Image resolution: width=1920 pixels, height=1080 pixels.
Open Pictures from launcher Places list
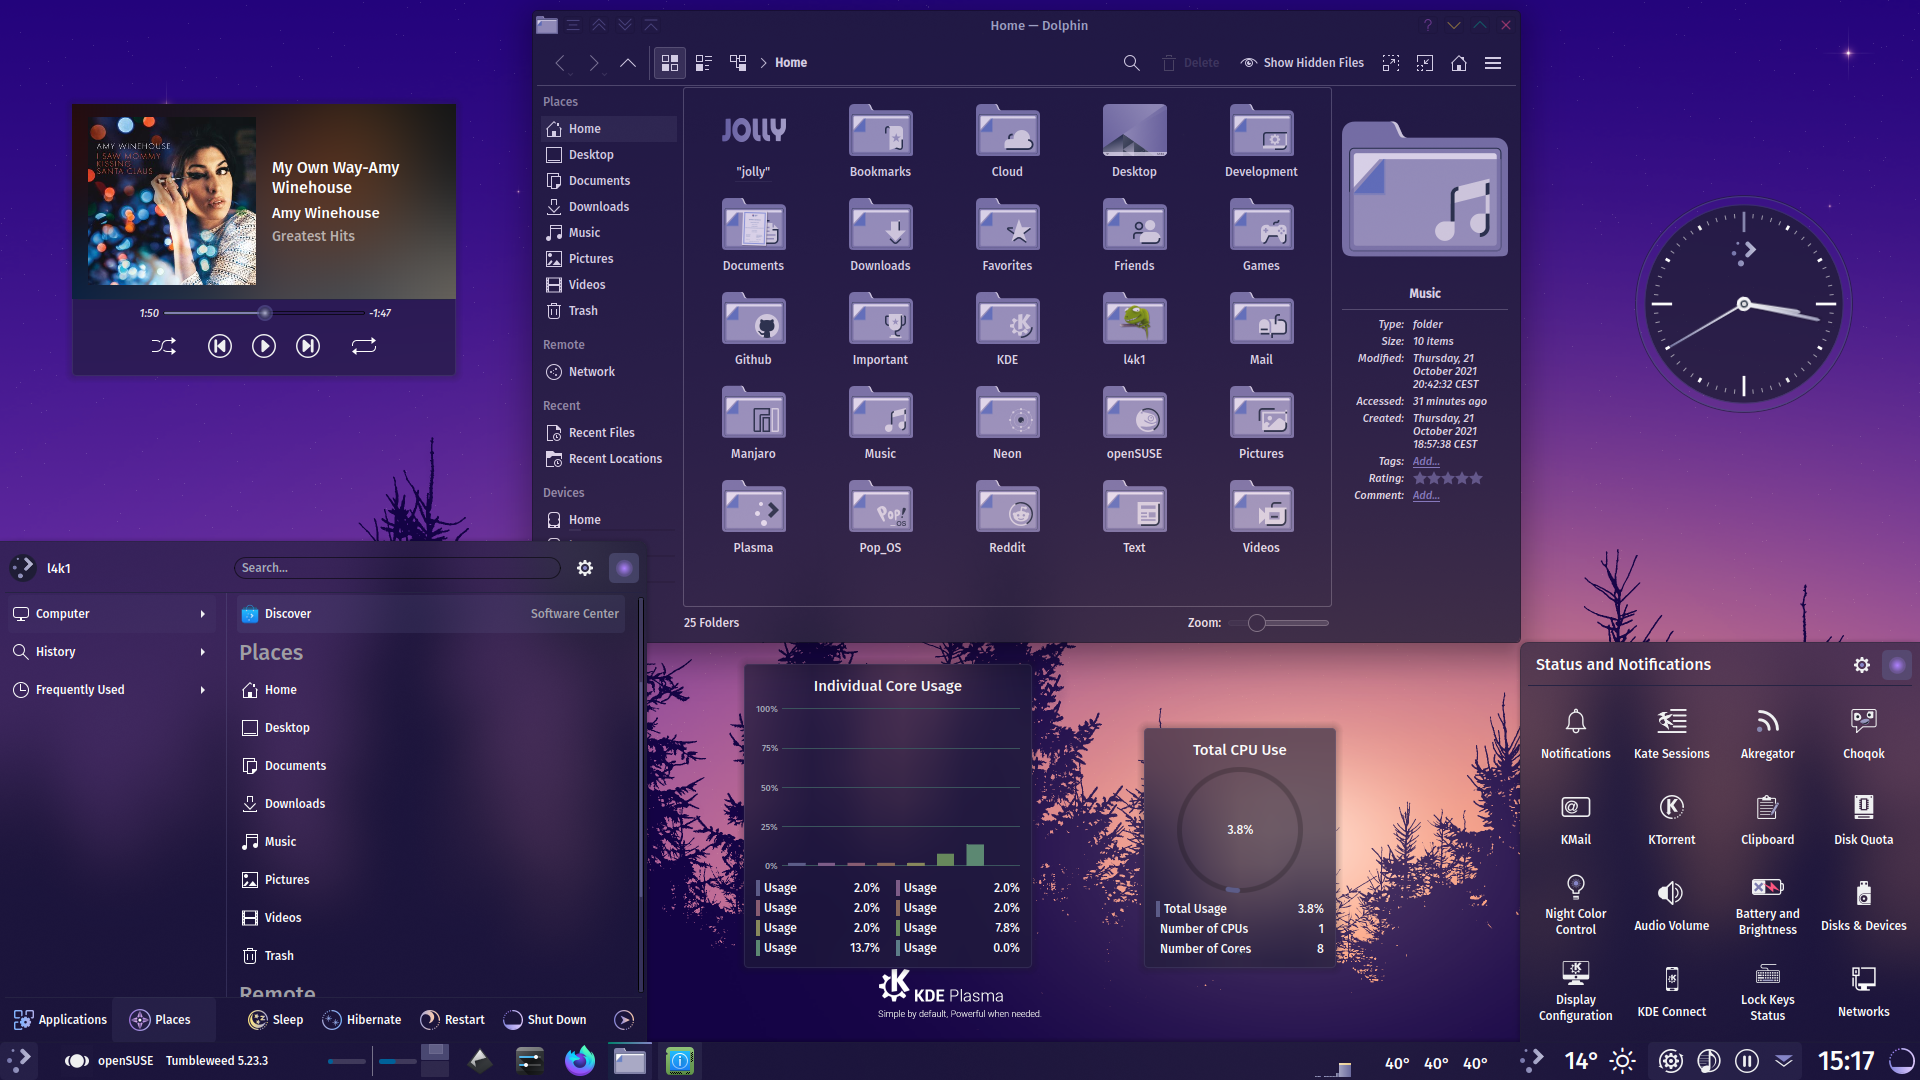click(431, 880)
